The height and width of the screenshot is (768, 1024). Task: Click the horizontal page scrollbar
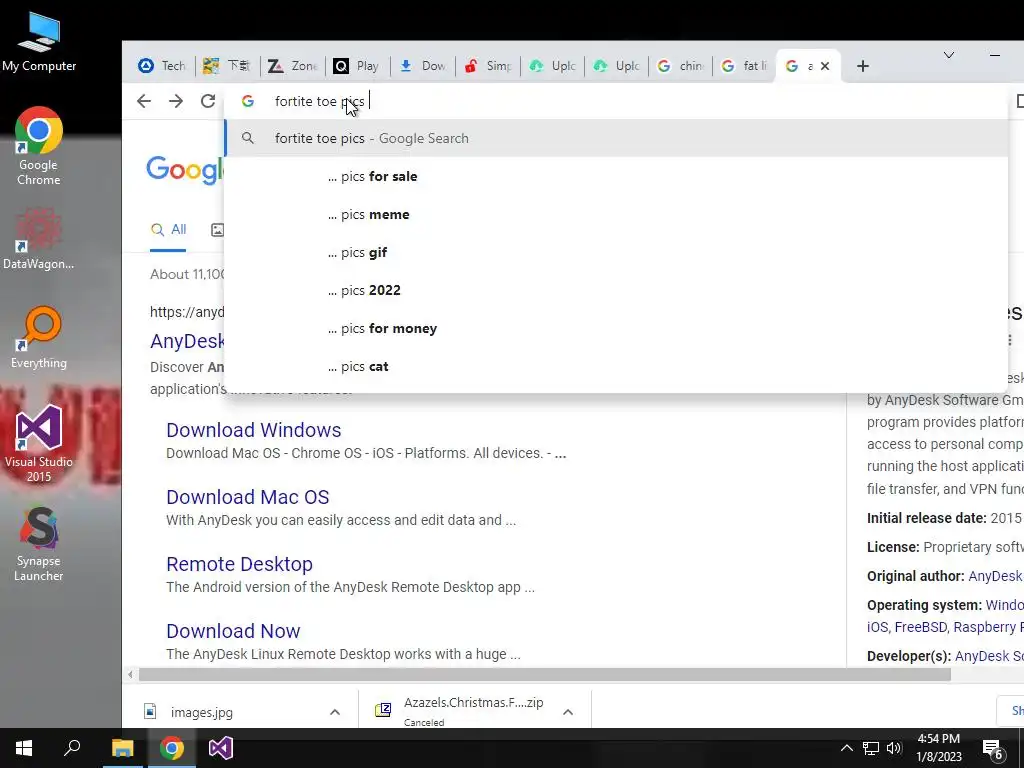click(545, 675)
